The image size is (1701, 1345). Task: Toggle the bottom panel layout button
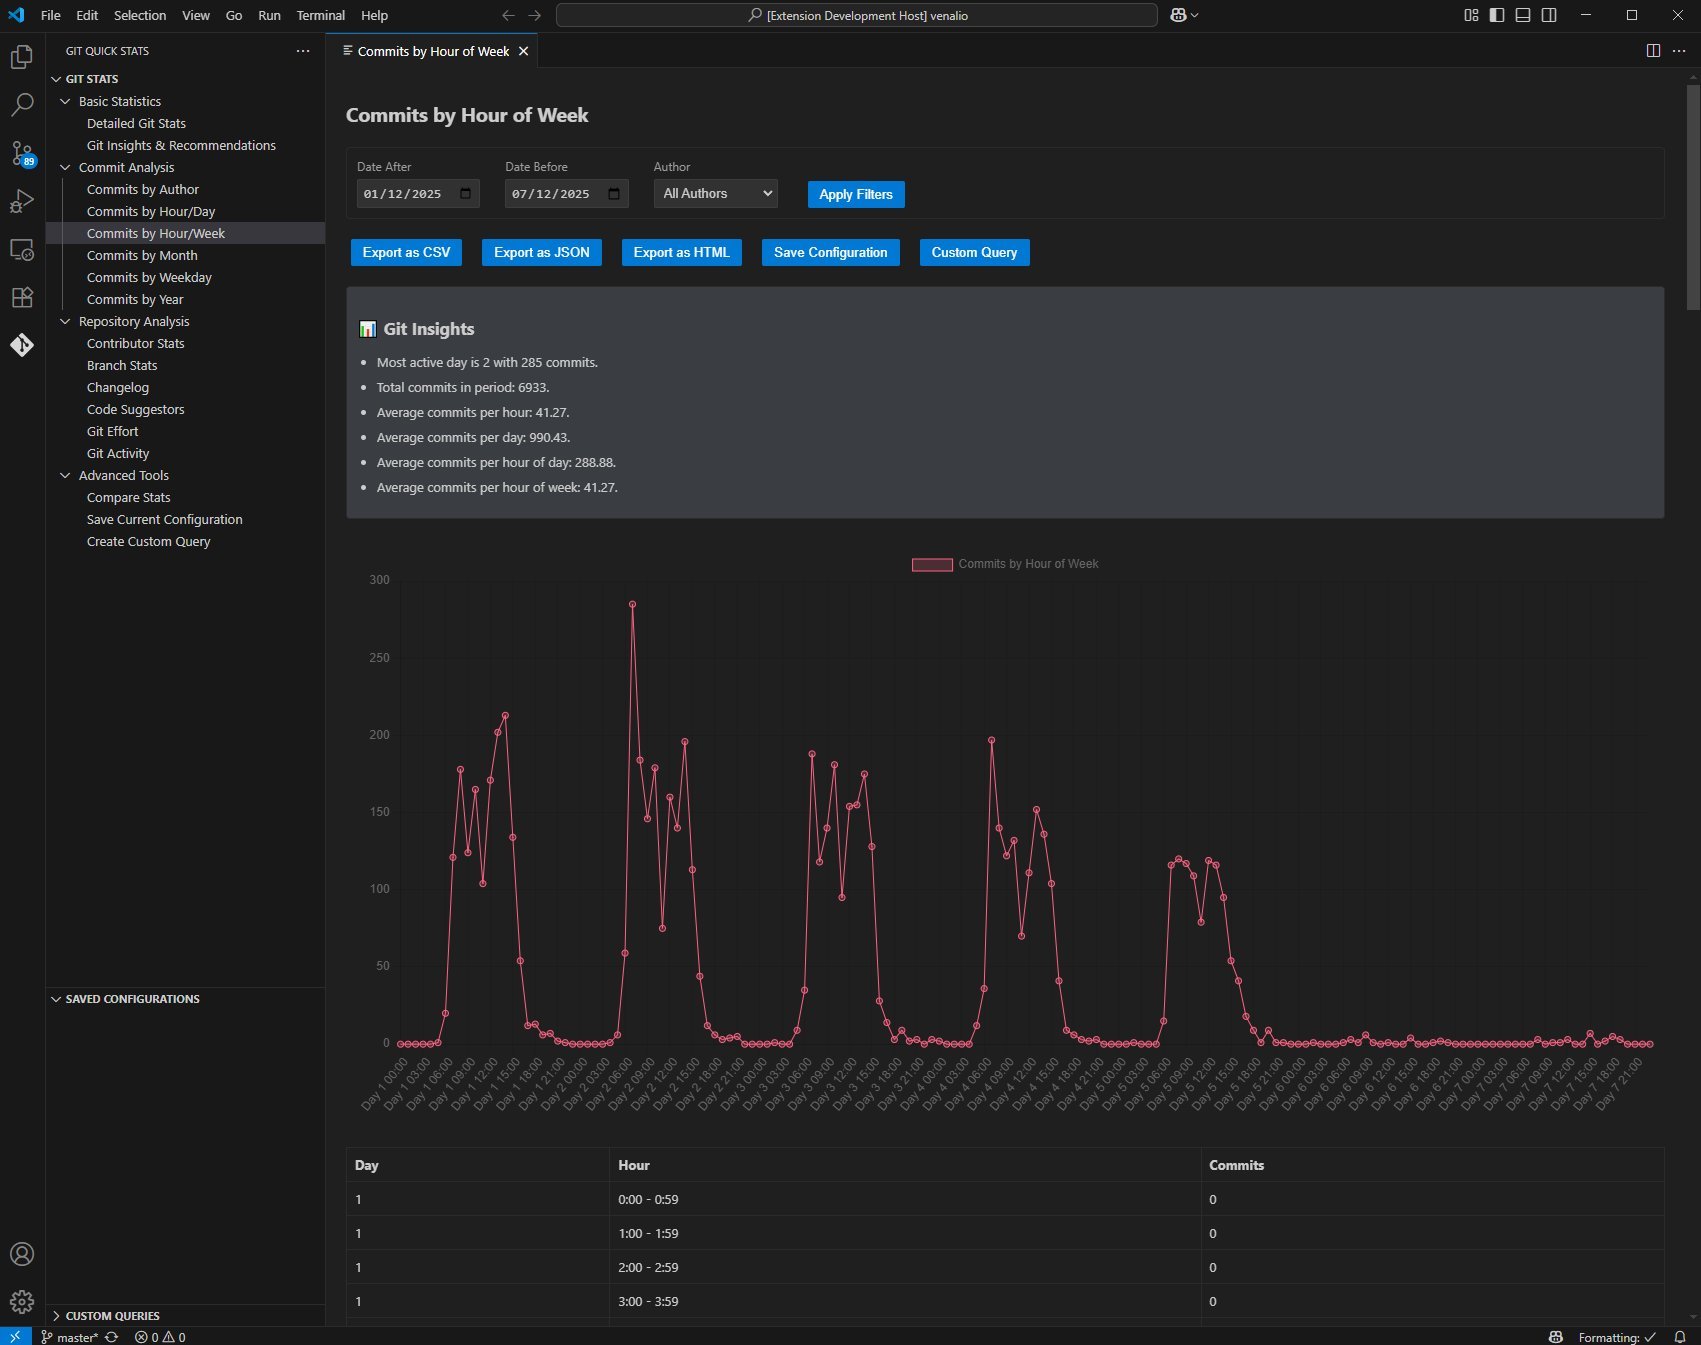pos(1523,15)
